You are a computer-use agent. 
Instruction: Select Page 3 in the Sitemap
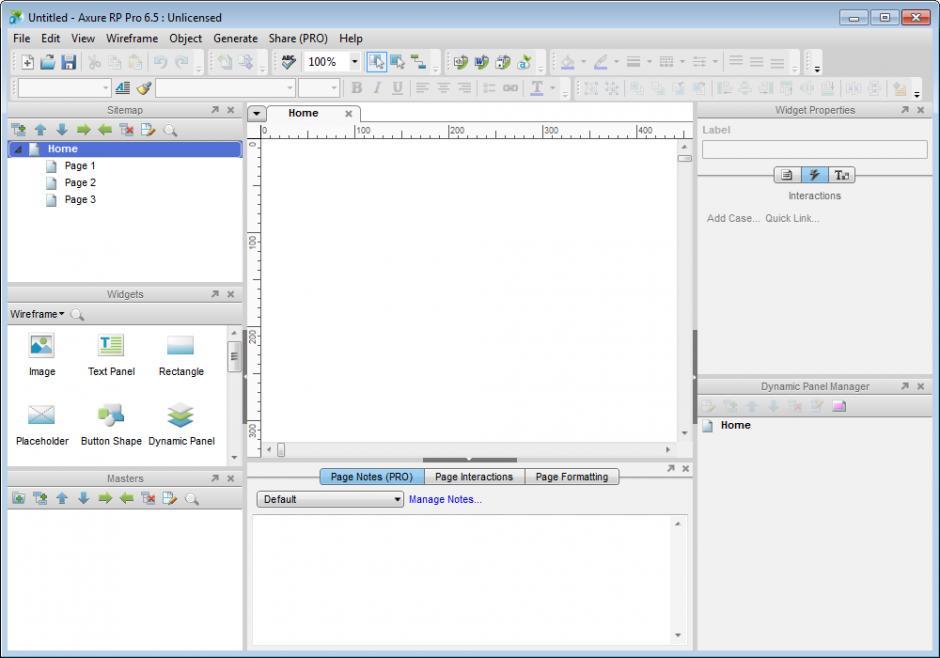coord(80,200)
